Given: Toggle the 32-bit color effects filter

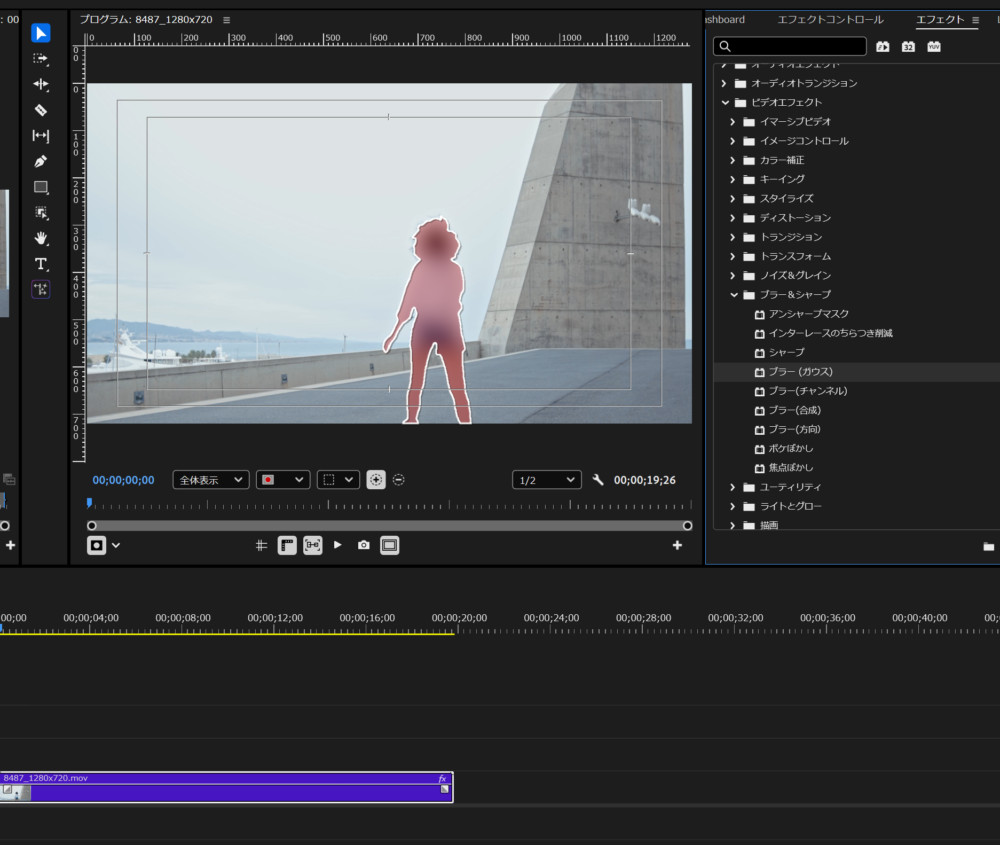Looking at the screenshot, I should pyautogui.click(x=908, y=47).
